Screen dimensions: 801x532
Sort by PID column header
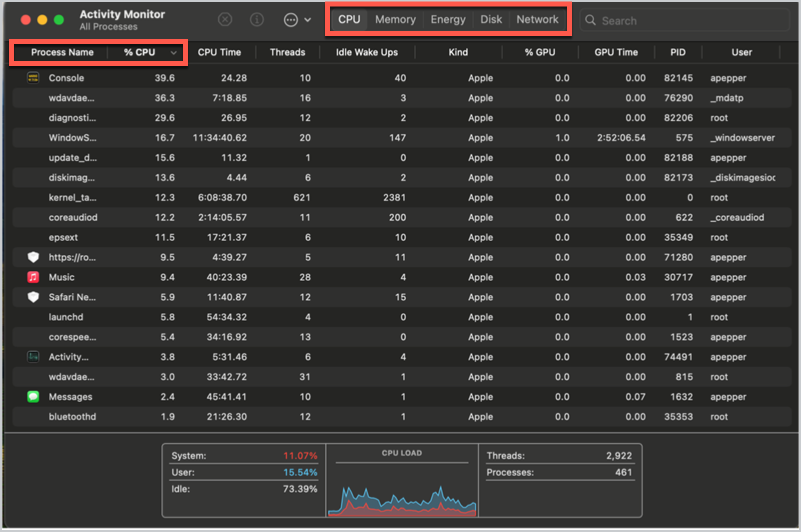coord(677,52)
